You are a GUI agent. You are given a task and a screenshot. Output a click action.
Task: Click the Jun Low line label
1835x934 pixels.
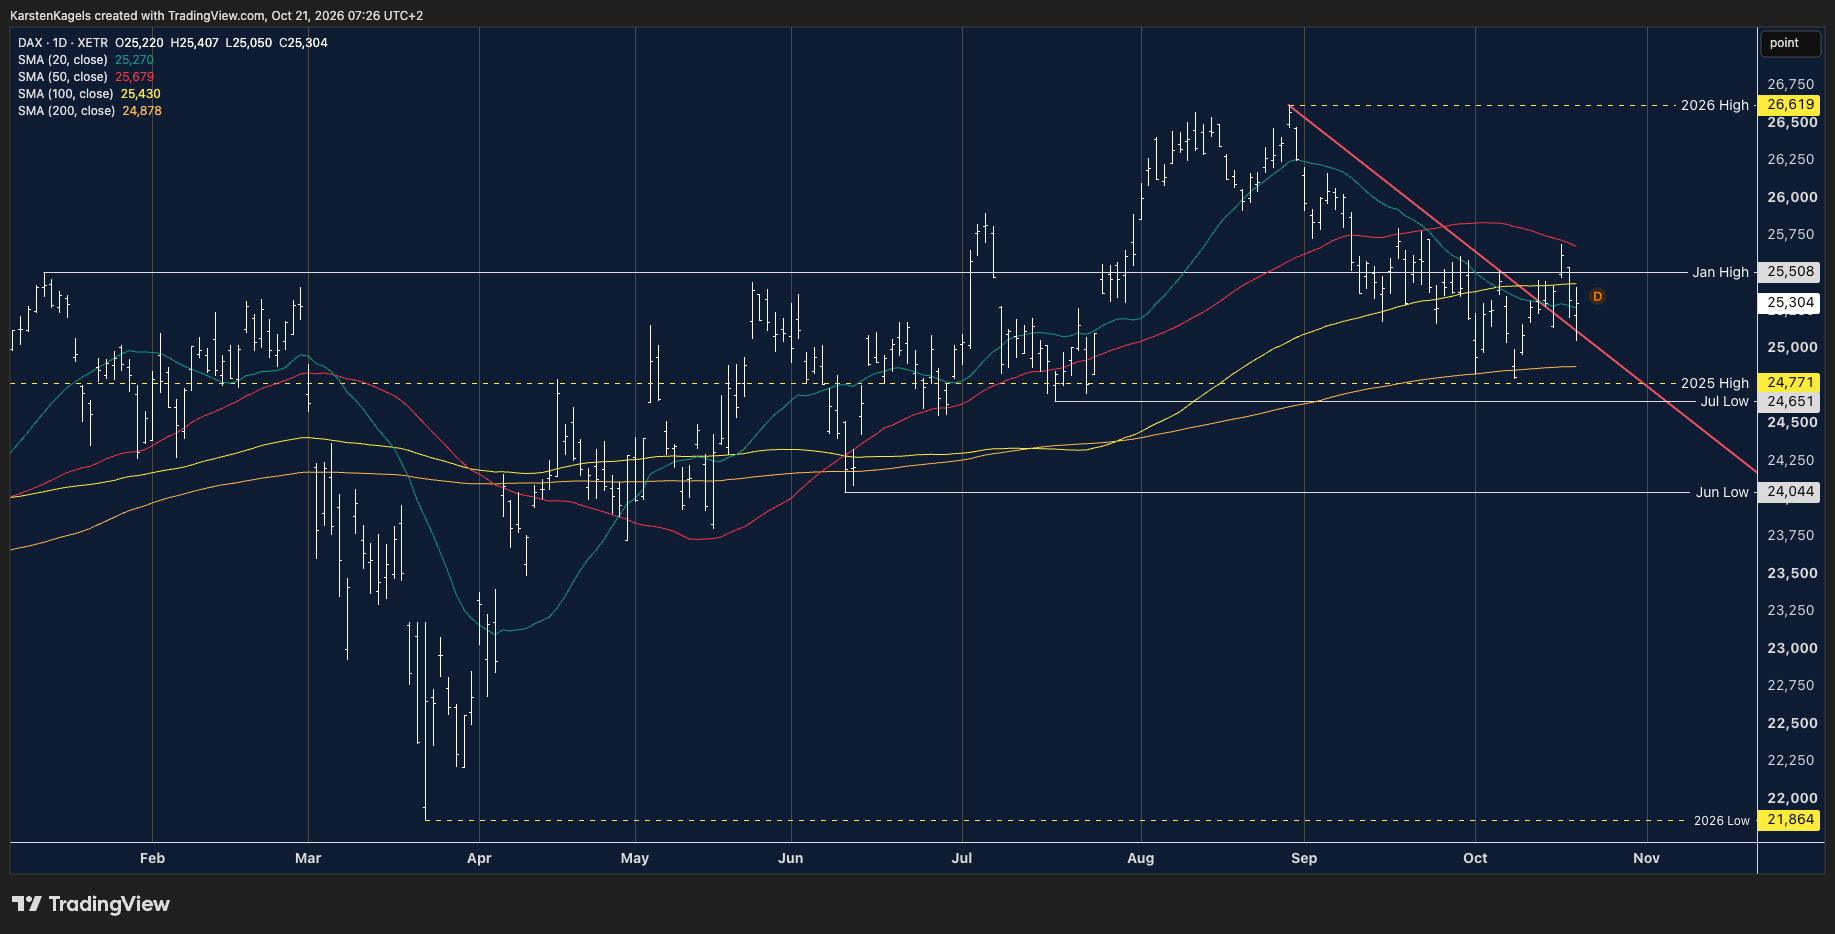pyautogui.click(x=1722, y=492)
